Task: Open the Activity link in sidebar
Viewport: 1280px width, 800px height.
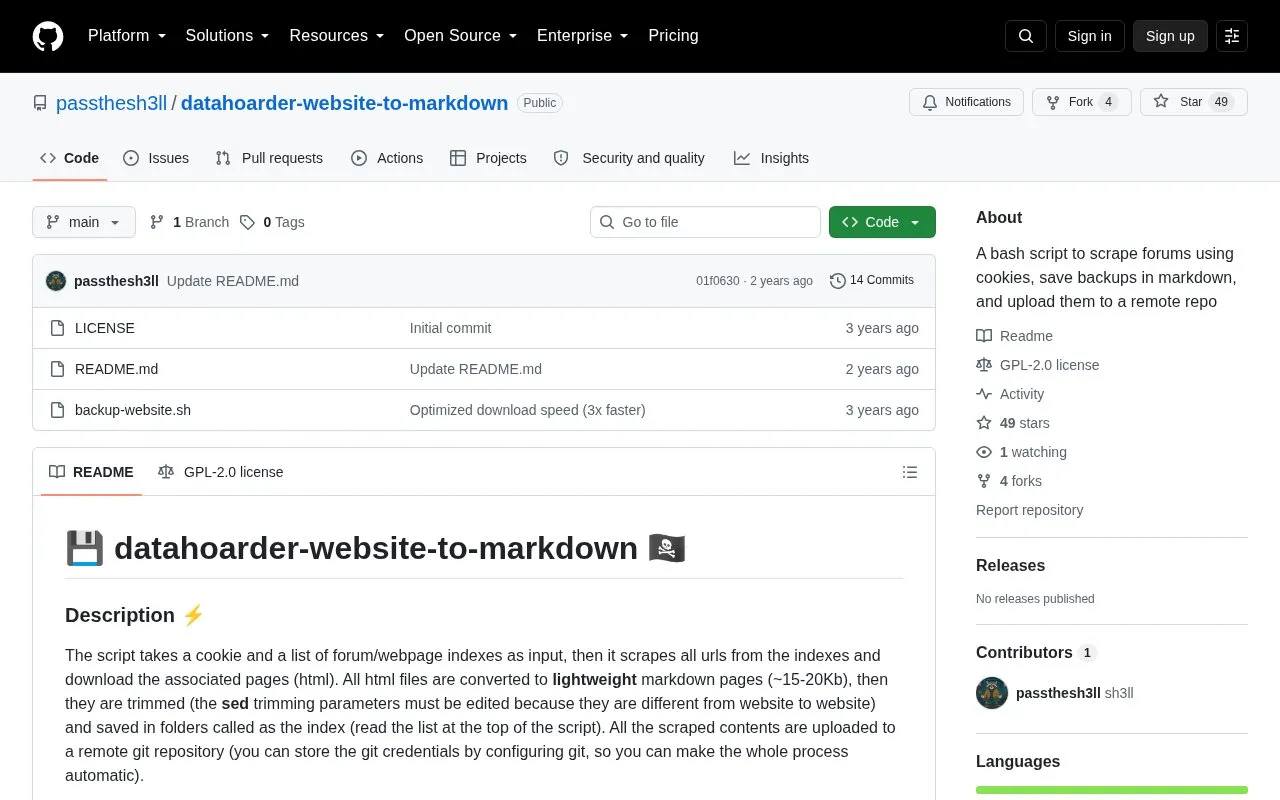Action: [1010, 394]
